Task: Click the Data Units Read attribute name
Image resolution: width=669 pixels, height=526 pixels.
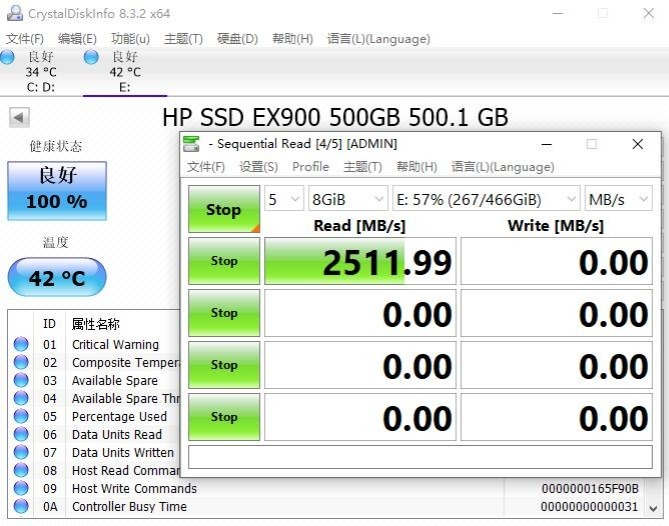Action: [117, 434]
